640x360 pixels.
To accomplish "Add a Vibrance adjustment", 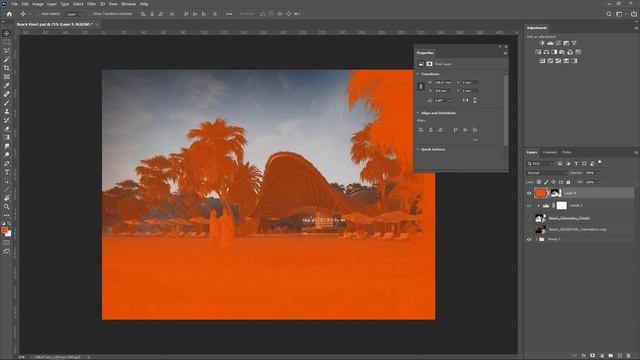I will (574, 43).
